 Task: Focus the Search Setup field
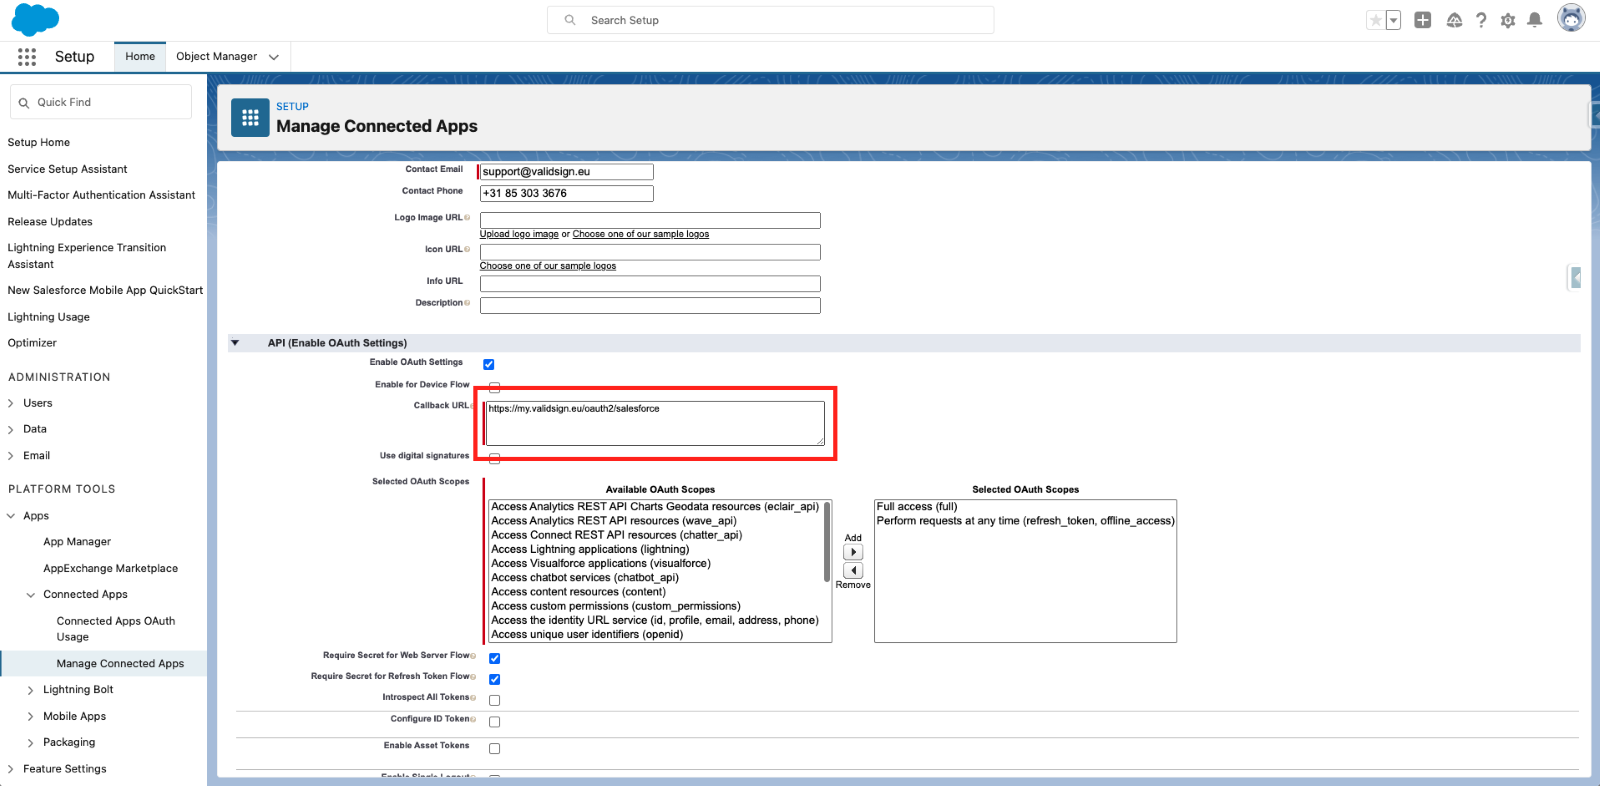click(x=770, y=20)
